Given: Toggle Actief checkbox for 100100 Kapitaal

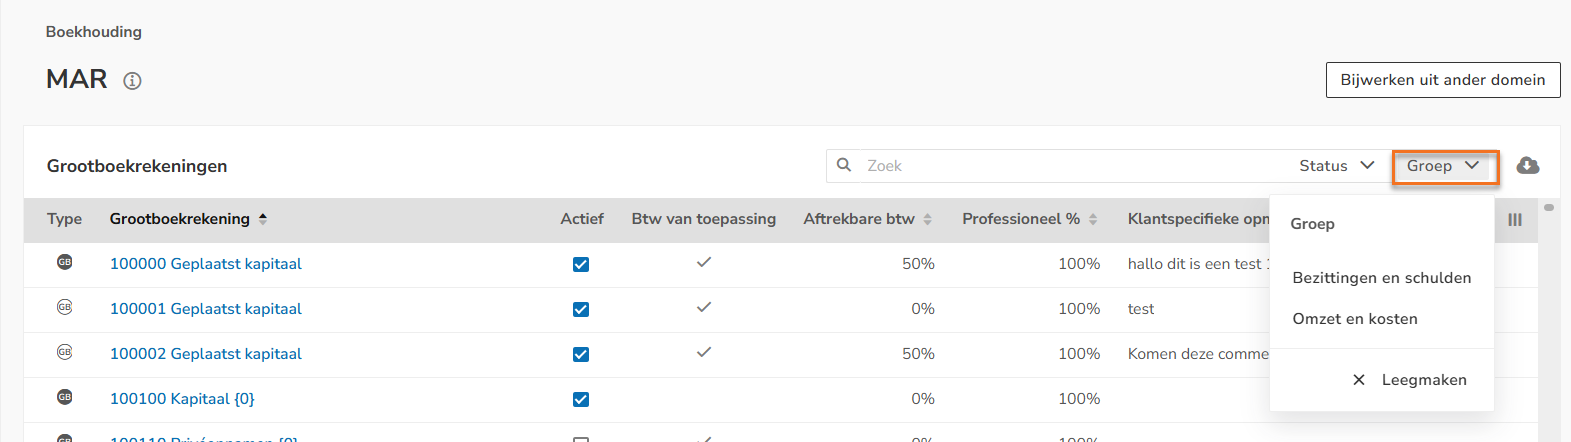Looking at the screenshot, I should (x=581, y=399).
